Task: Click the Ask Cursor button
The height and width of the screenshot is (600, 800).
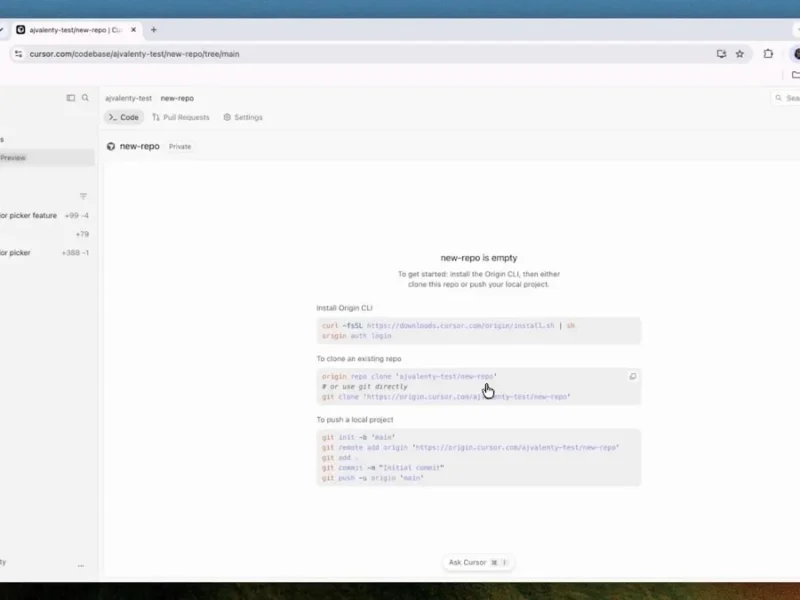Action: pos(478,562)
